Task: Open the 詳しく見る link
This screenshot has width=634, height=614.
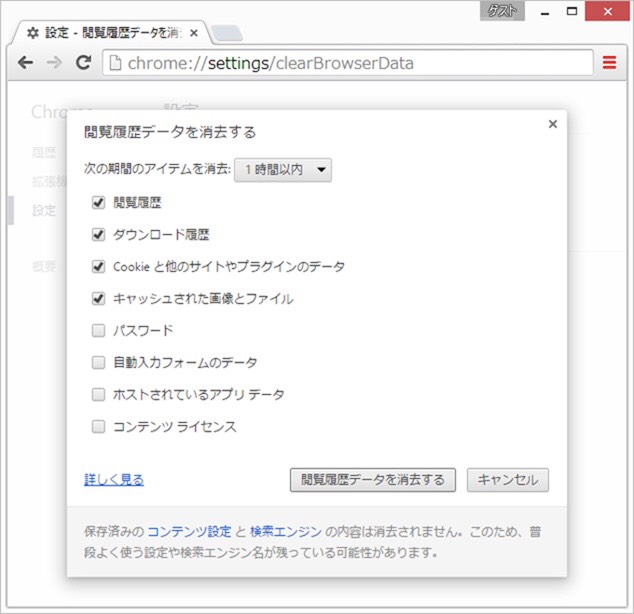Action: [x=114, y=480]
